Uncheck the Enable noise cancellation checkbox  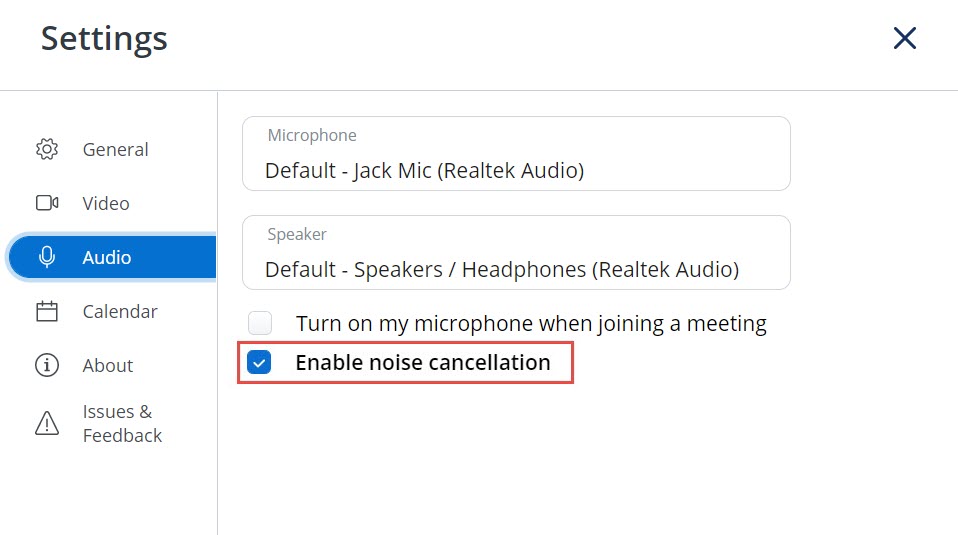[259, 362]
